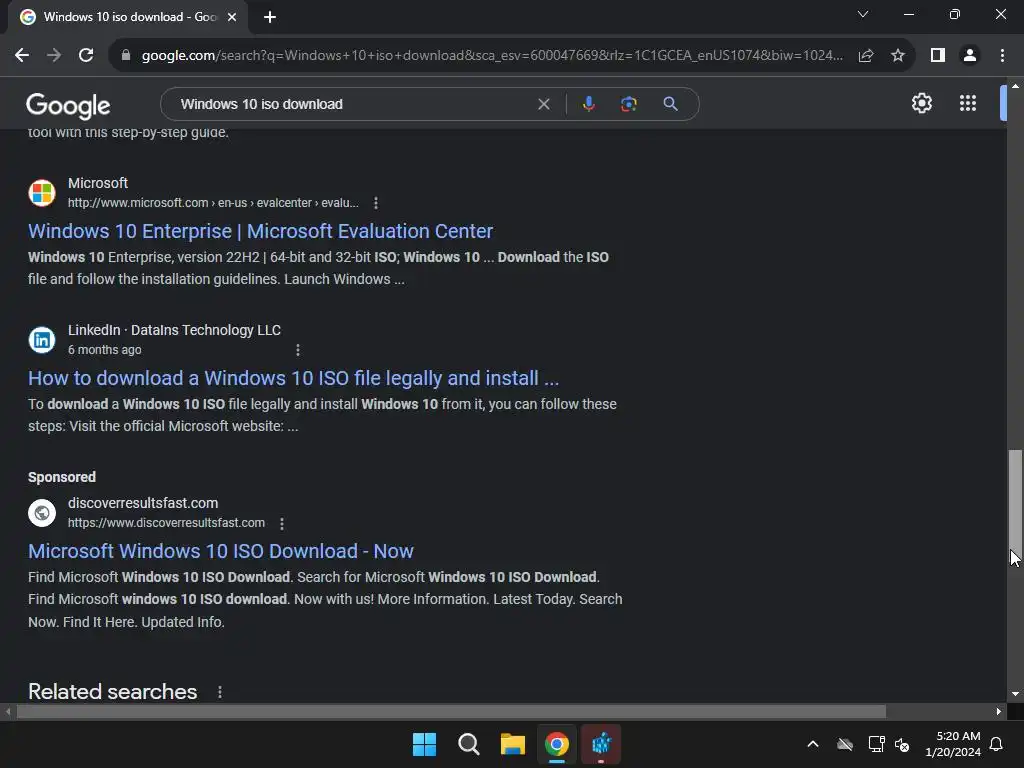Click the LinkedIn result favicon
Viewport: 1024px width, 768px height.
tap(42, 340)
